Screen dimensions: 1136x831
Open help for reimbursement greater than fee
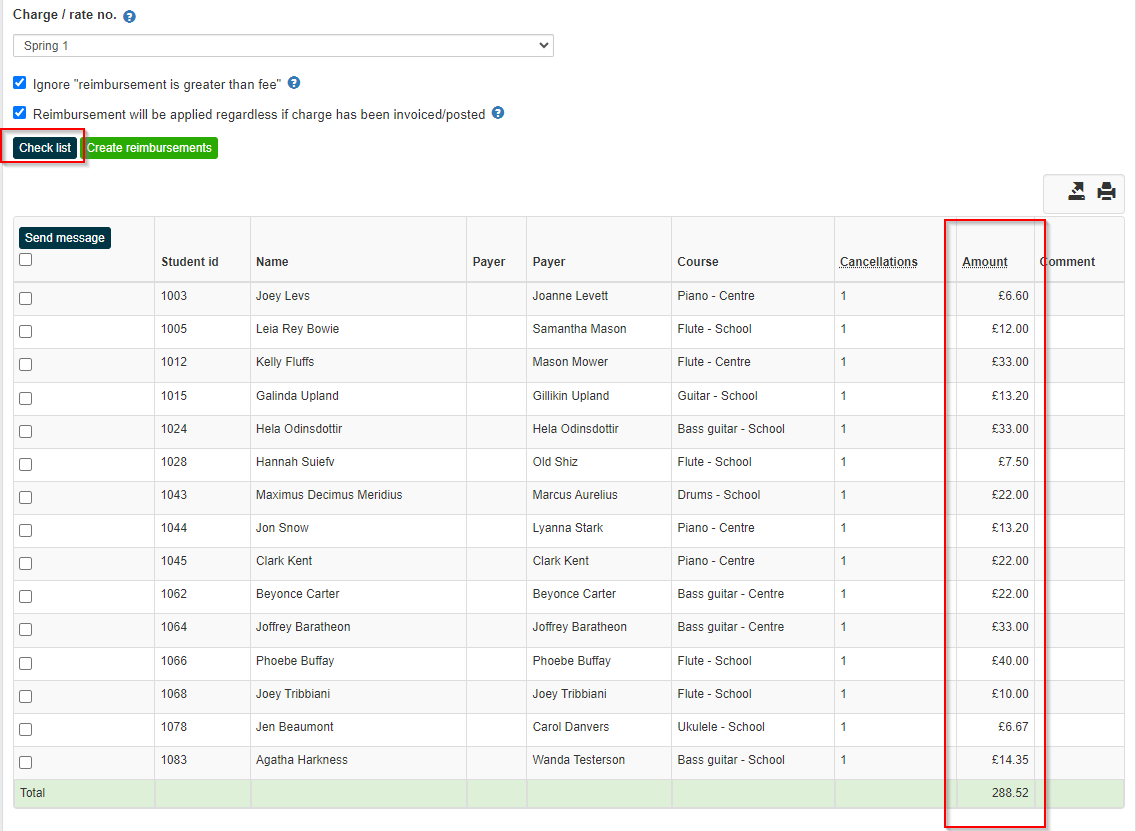point(293,83)
